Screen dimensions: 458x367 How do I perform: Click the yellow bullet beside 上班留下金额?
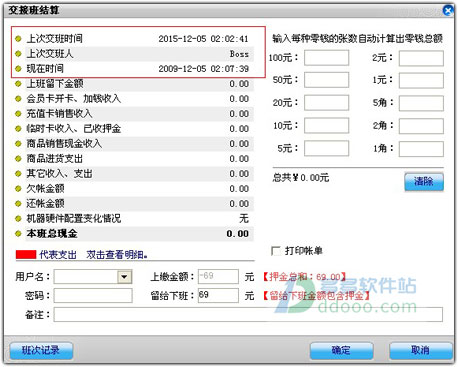point(18,84)
